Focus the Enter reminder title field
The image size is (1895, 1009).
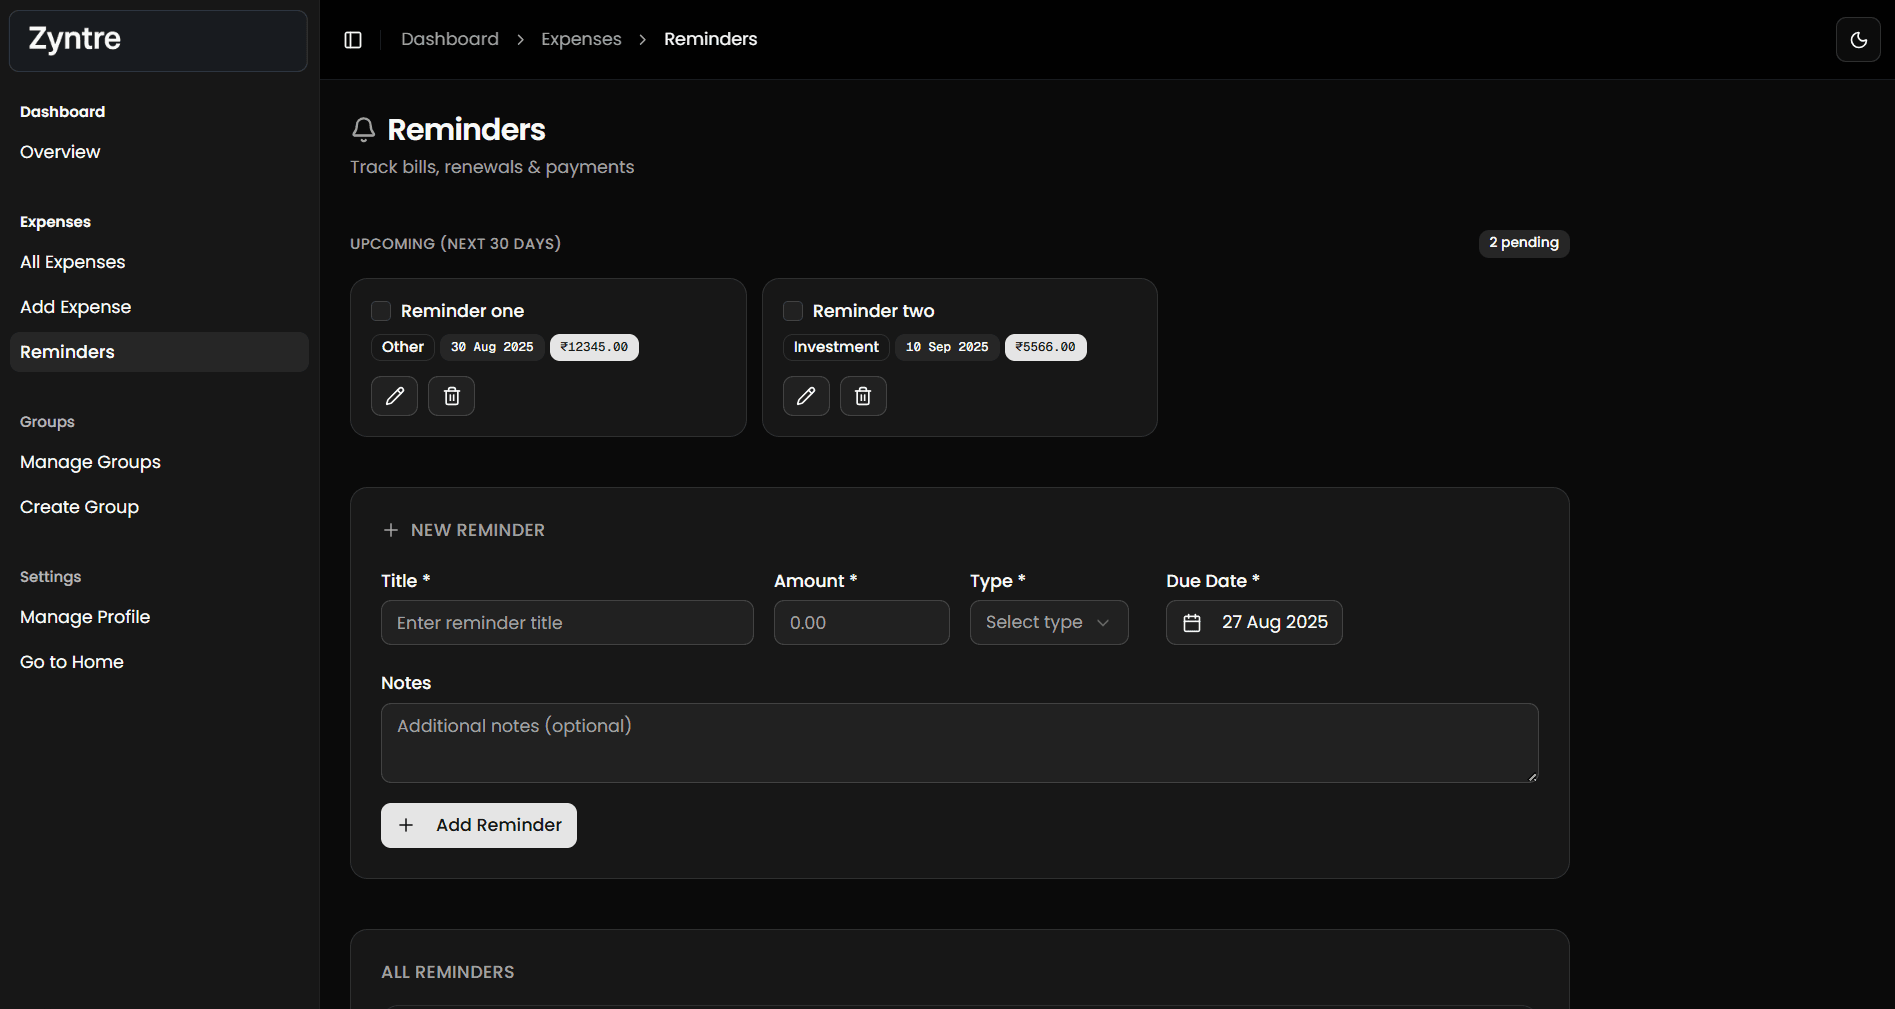[x=567, y=623]
